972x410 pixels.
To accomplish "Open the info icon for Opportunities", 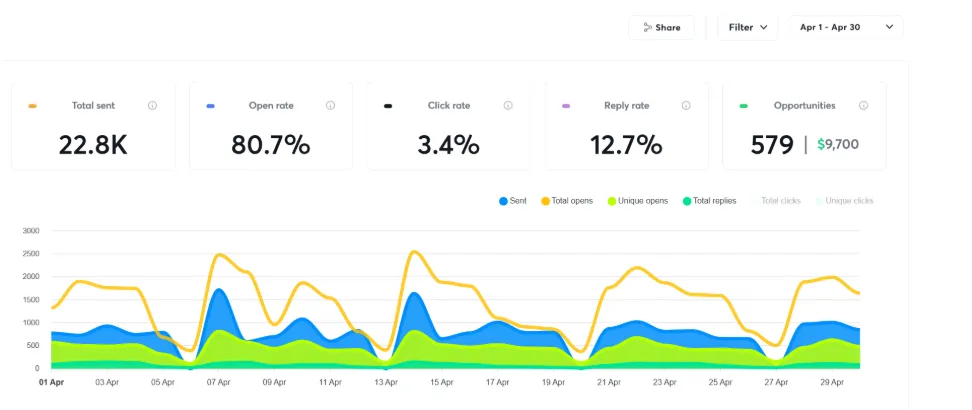I will (864, 105).
